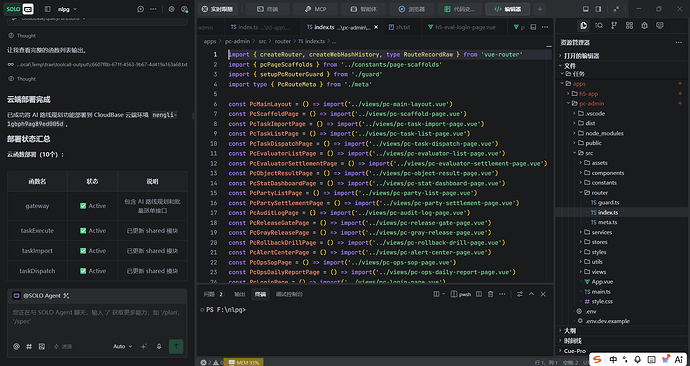Close the active index.ts pc-admin tab

tap(376, 27)
